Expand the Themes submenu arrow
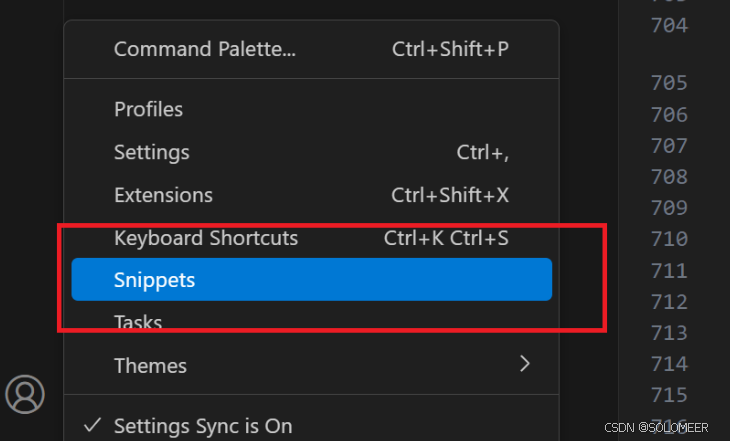 524,365
